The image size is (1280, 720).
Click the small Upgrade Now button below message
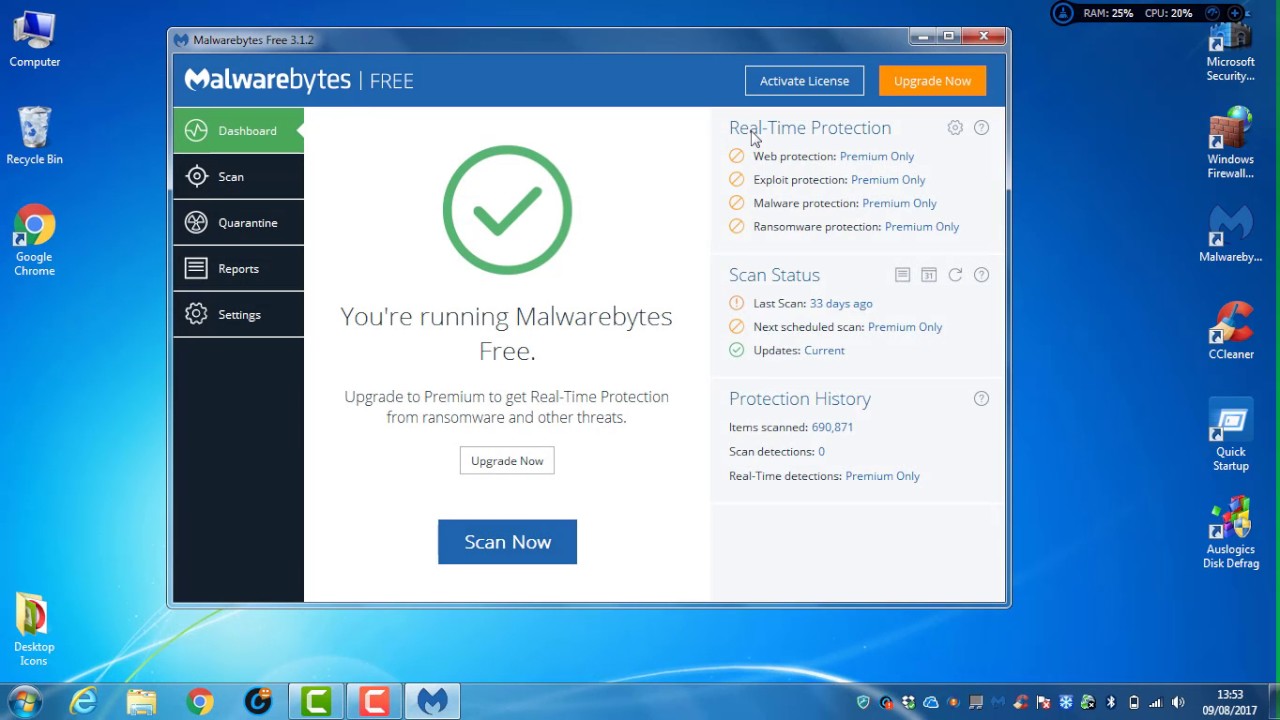pyautogui.click(x=507, y=461)
